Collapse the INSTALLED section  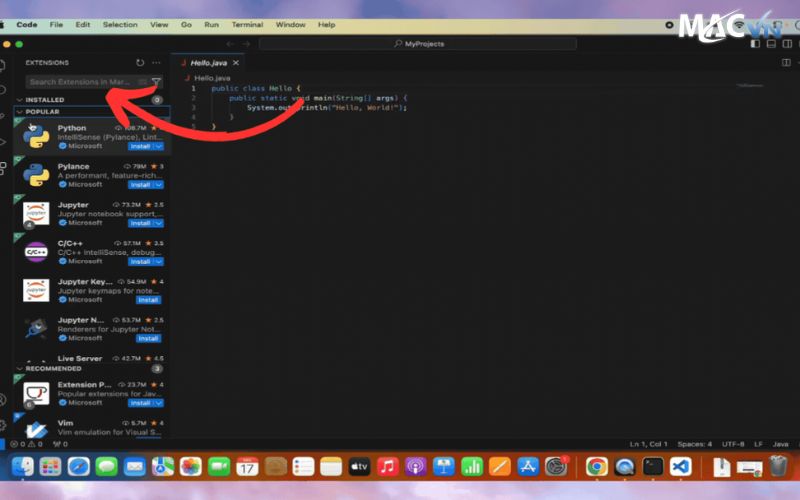(45, 100)
